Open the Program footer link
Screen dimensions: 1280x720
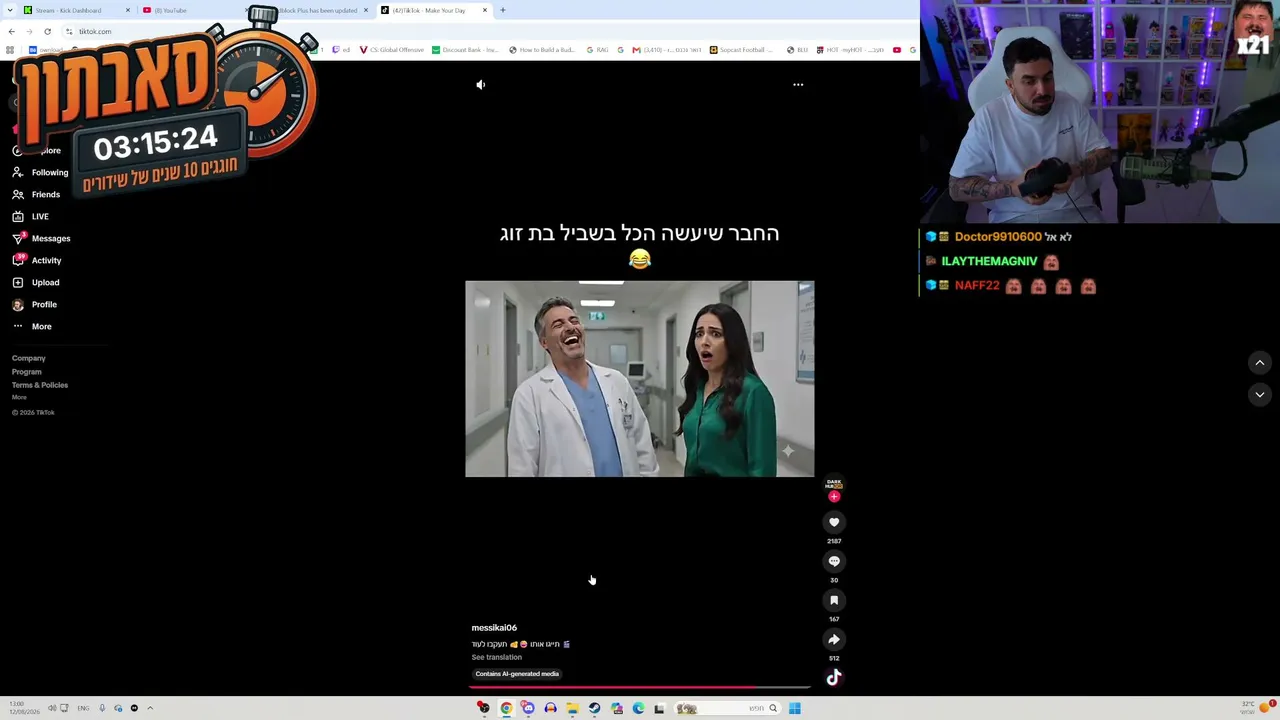pos(27,372)
